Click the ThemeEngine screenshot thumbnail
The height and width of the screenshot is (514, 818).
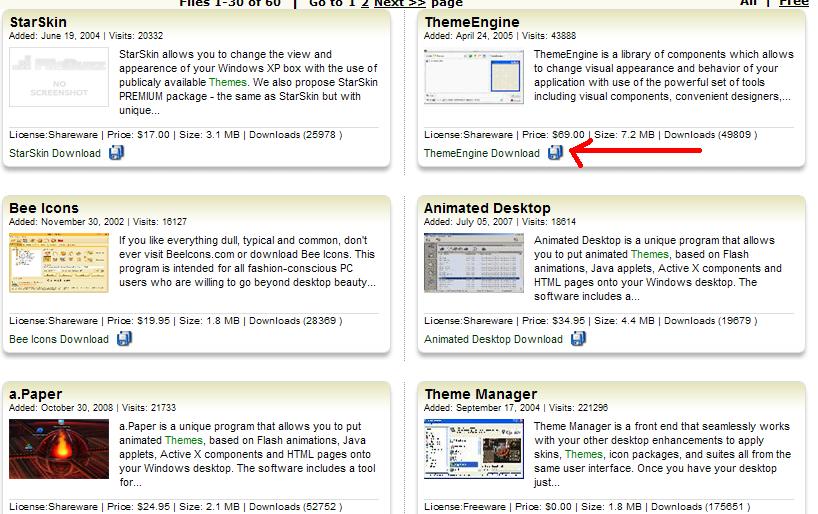(x=474, y=77)
